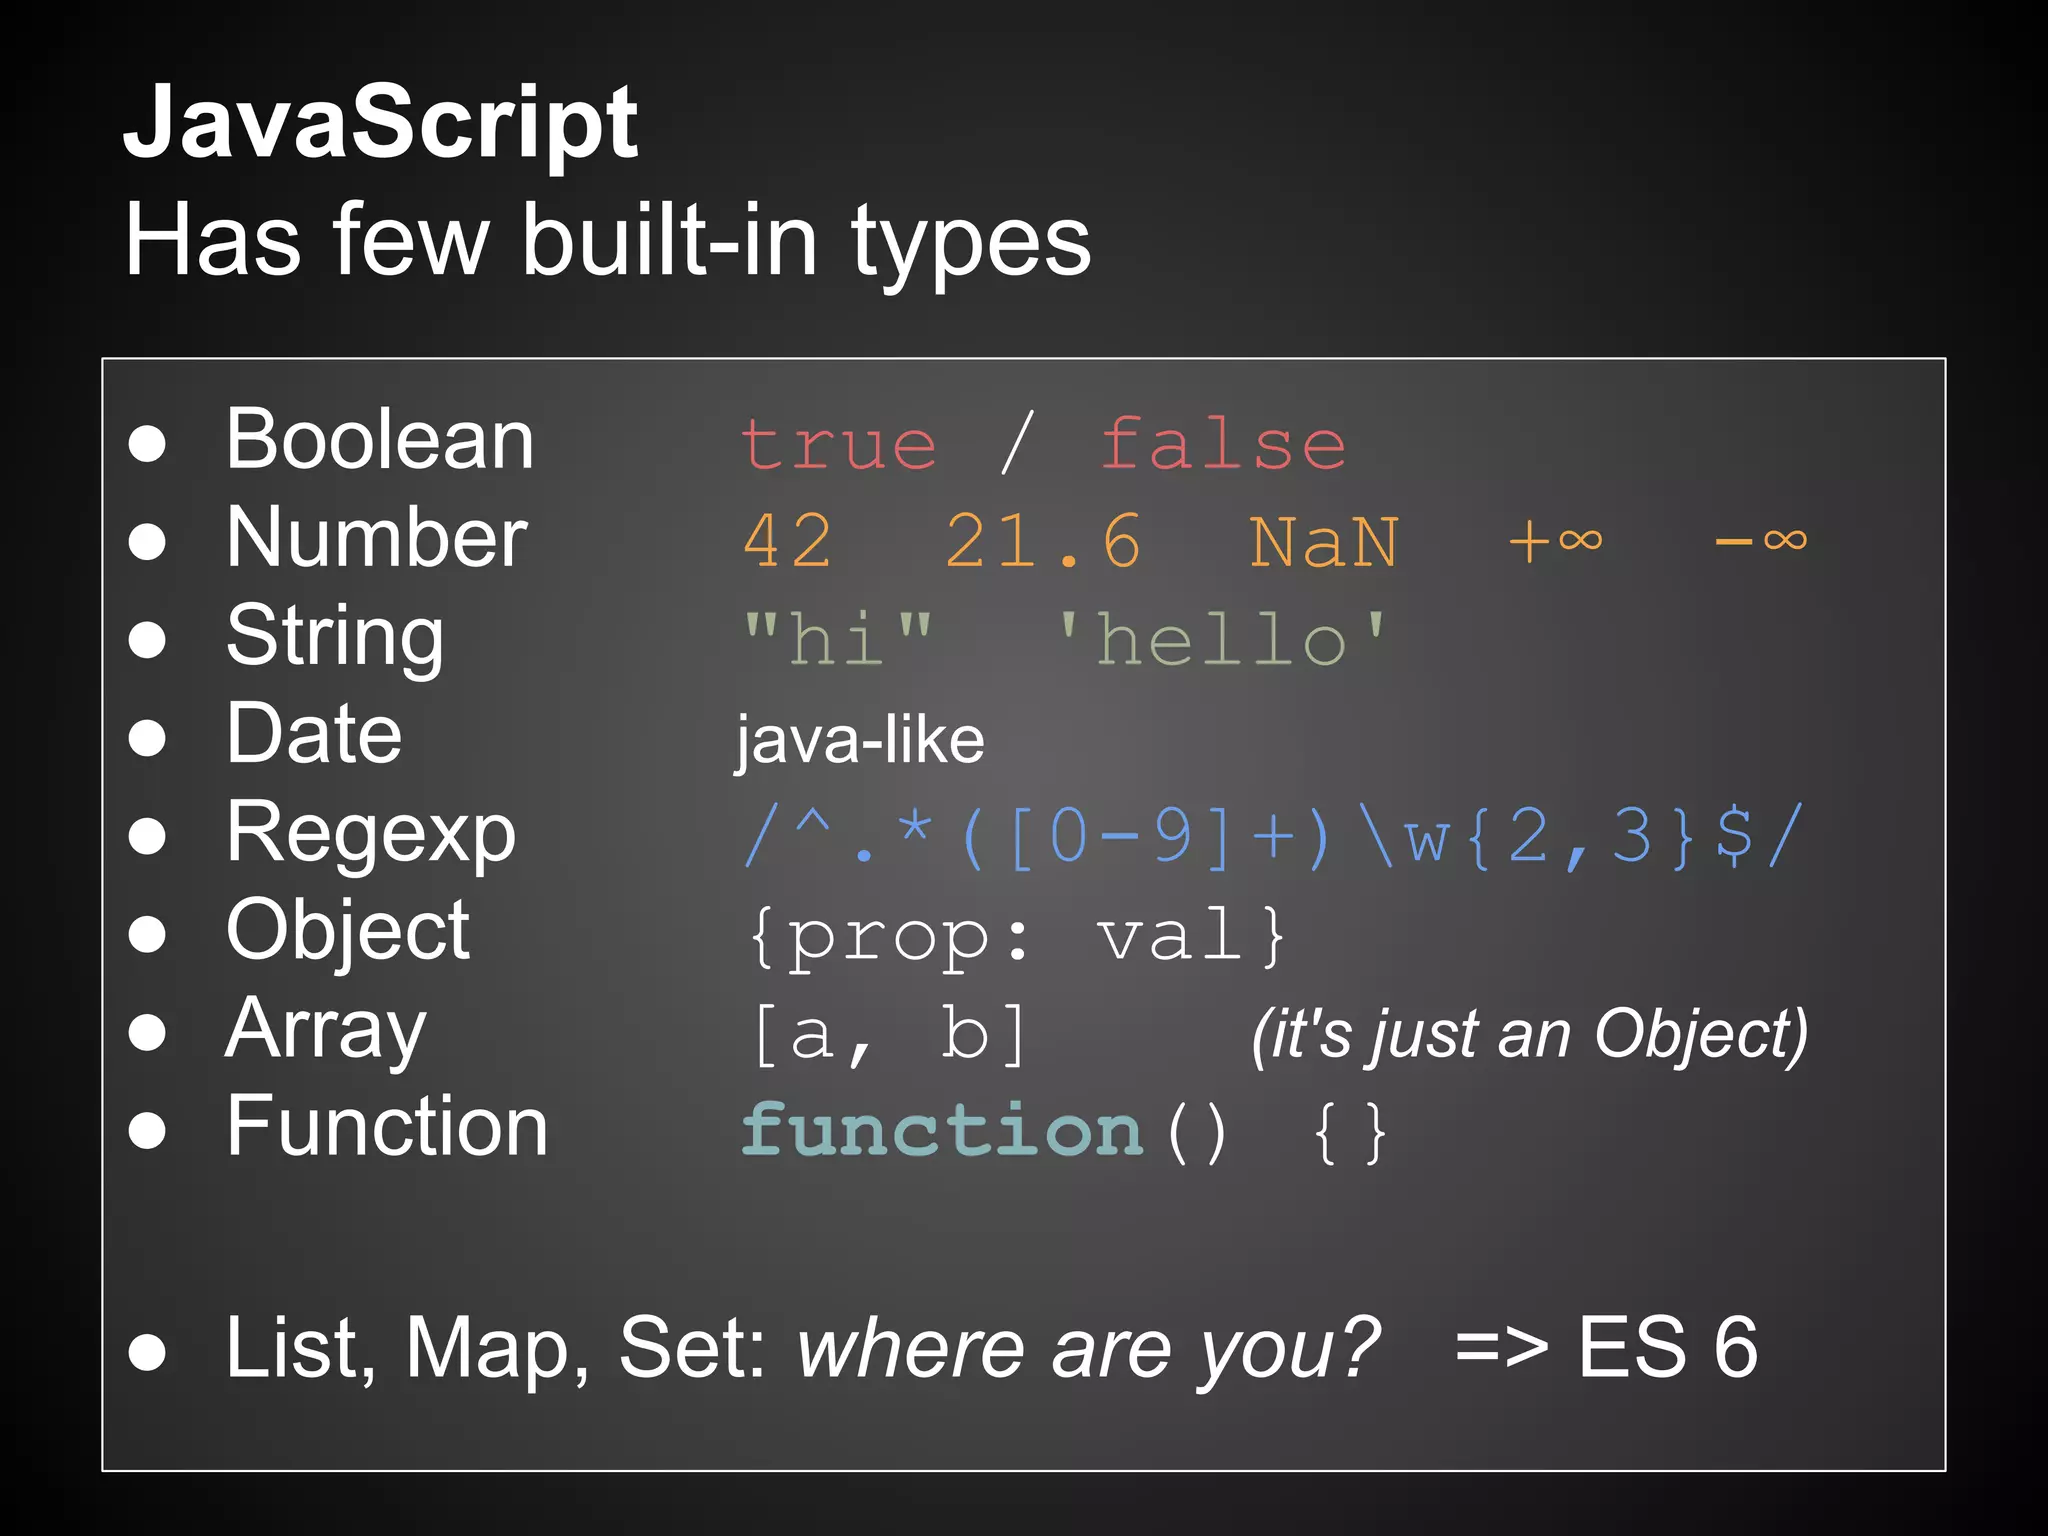
Task: Select the Number type label
Action: 376,538
